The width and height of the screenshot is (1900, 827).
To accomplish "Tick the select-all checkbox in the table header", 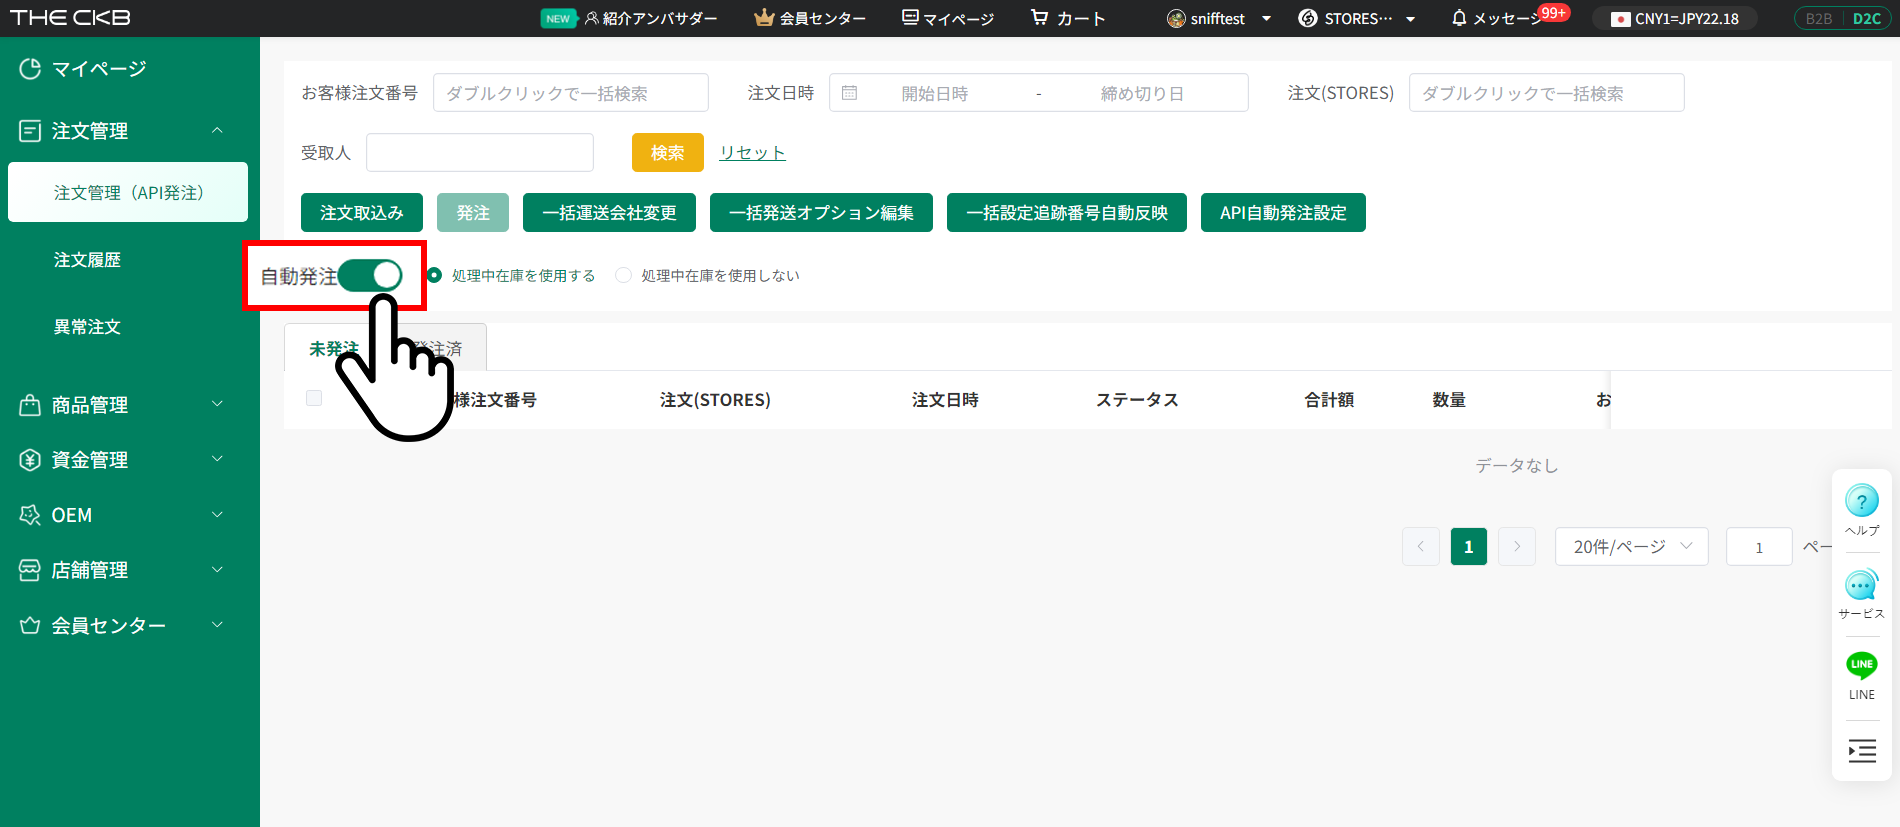I will click(x=314, y=398).
